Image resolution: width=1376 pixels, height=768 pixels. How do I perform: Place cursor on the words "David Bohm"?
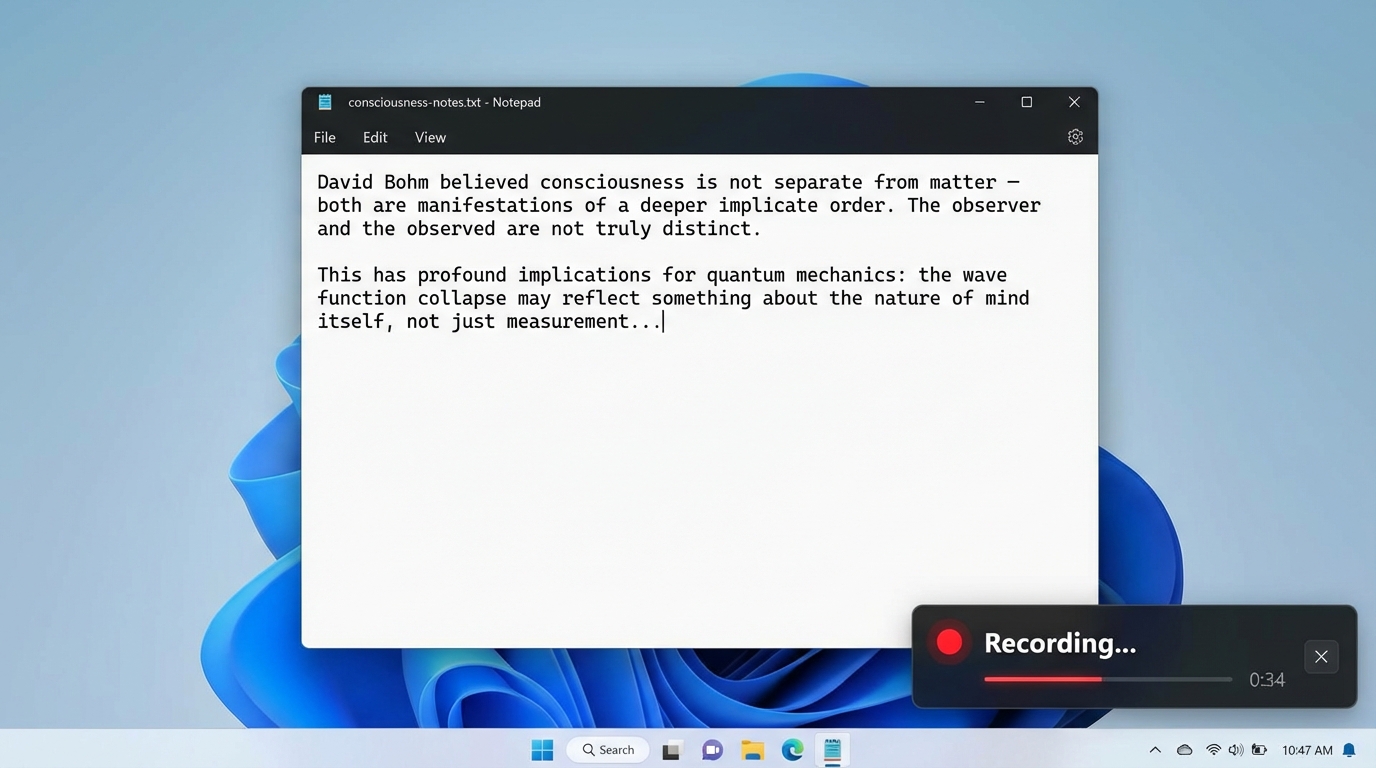click(373, 182)
